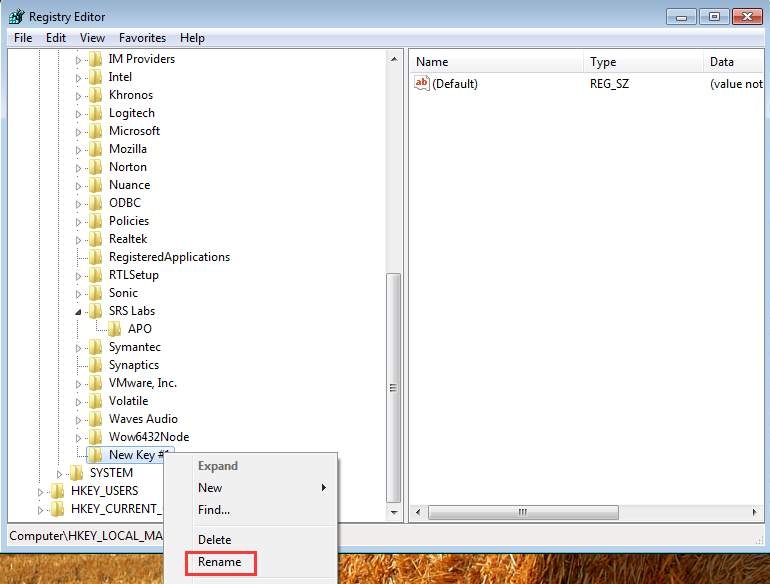Collapse the SRS Labs key
The height and width of the screenshot is (584, 770).
(79, 312)
